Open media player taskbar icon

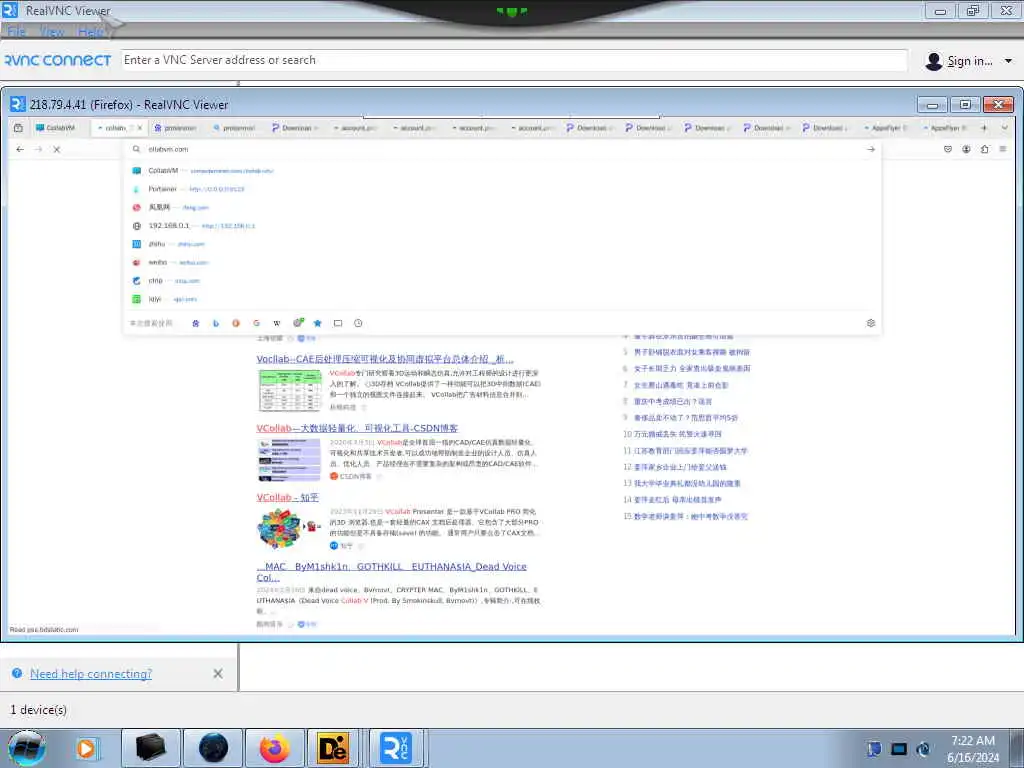click(86, 748)
